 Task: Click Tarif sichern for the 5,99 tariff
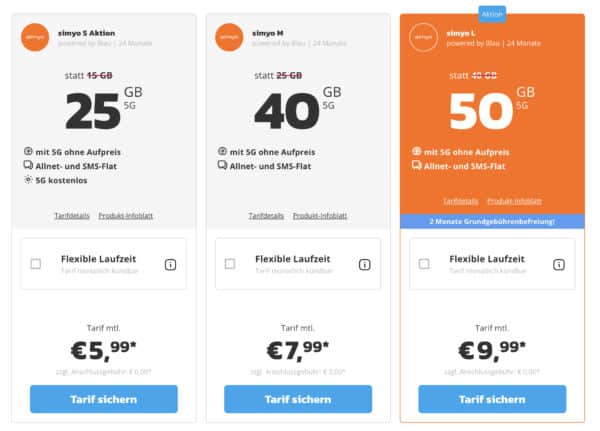coord(104,399)
